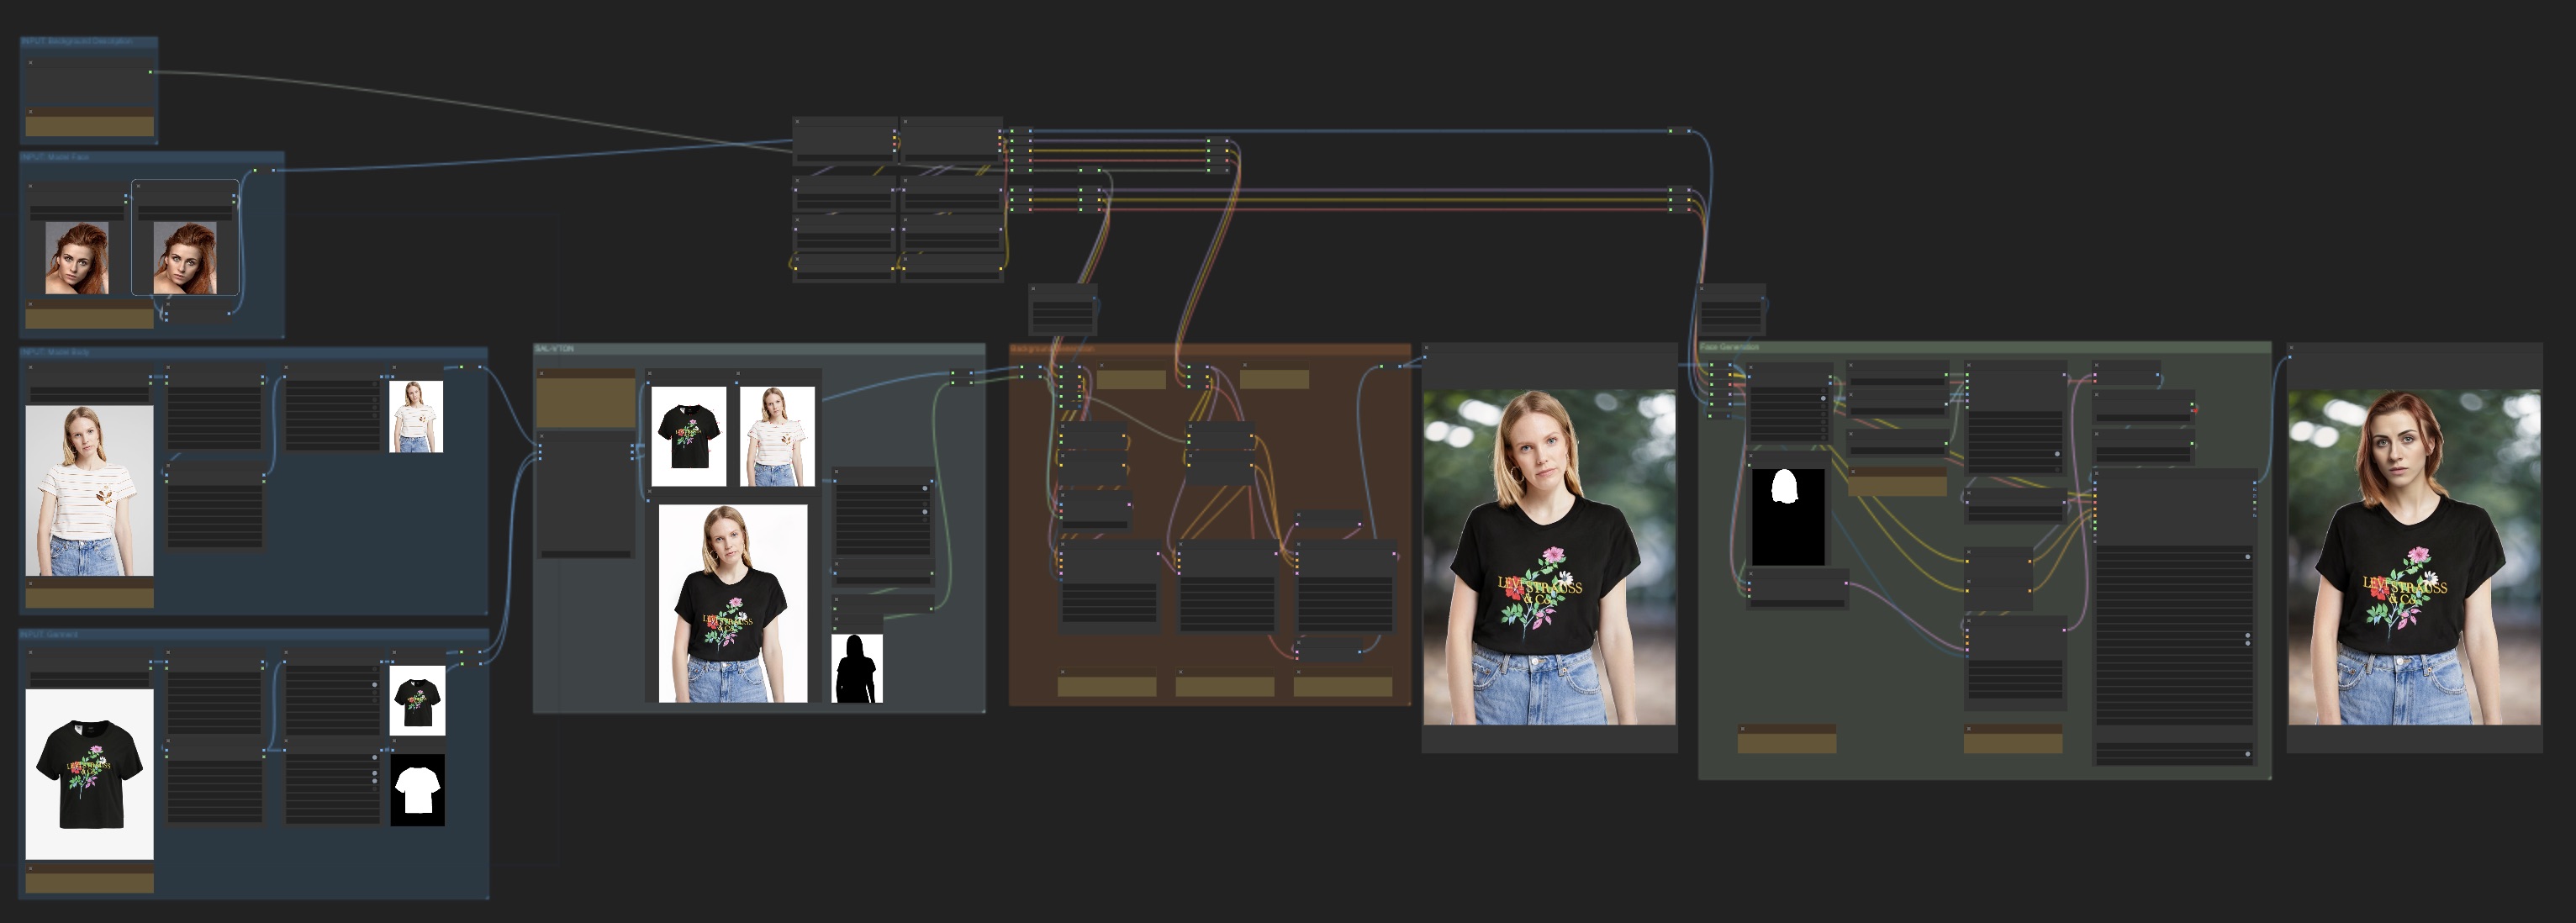Click the SAL-VTON group title bar

point(555,348)
